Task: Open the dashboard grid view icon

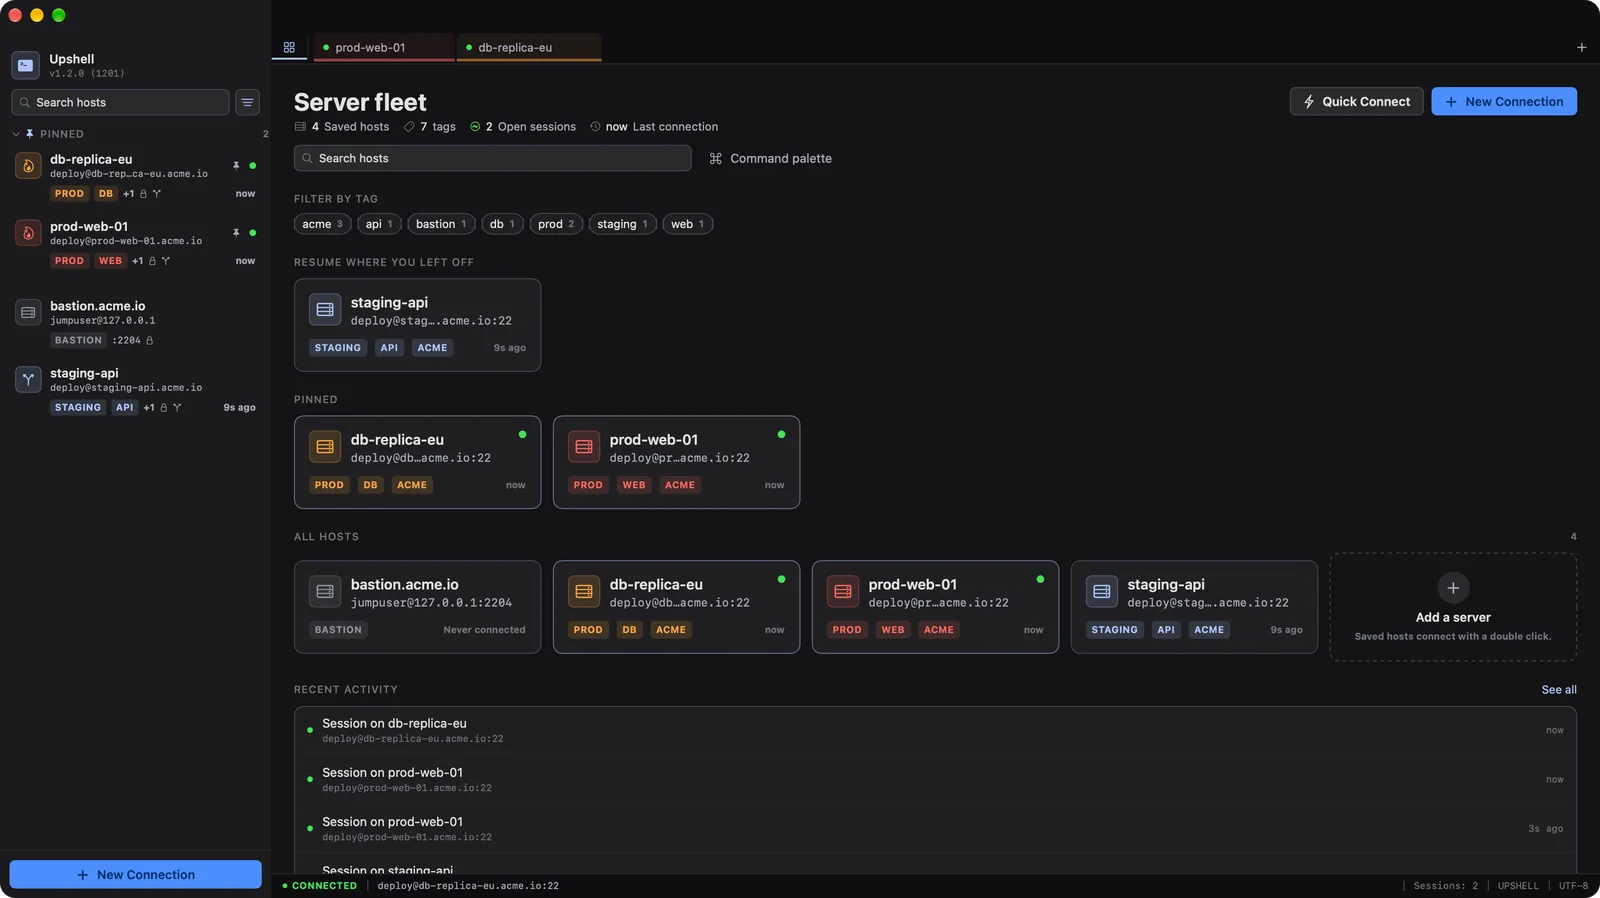Action: tap(289, 47)
